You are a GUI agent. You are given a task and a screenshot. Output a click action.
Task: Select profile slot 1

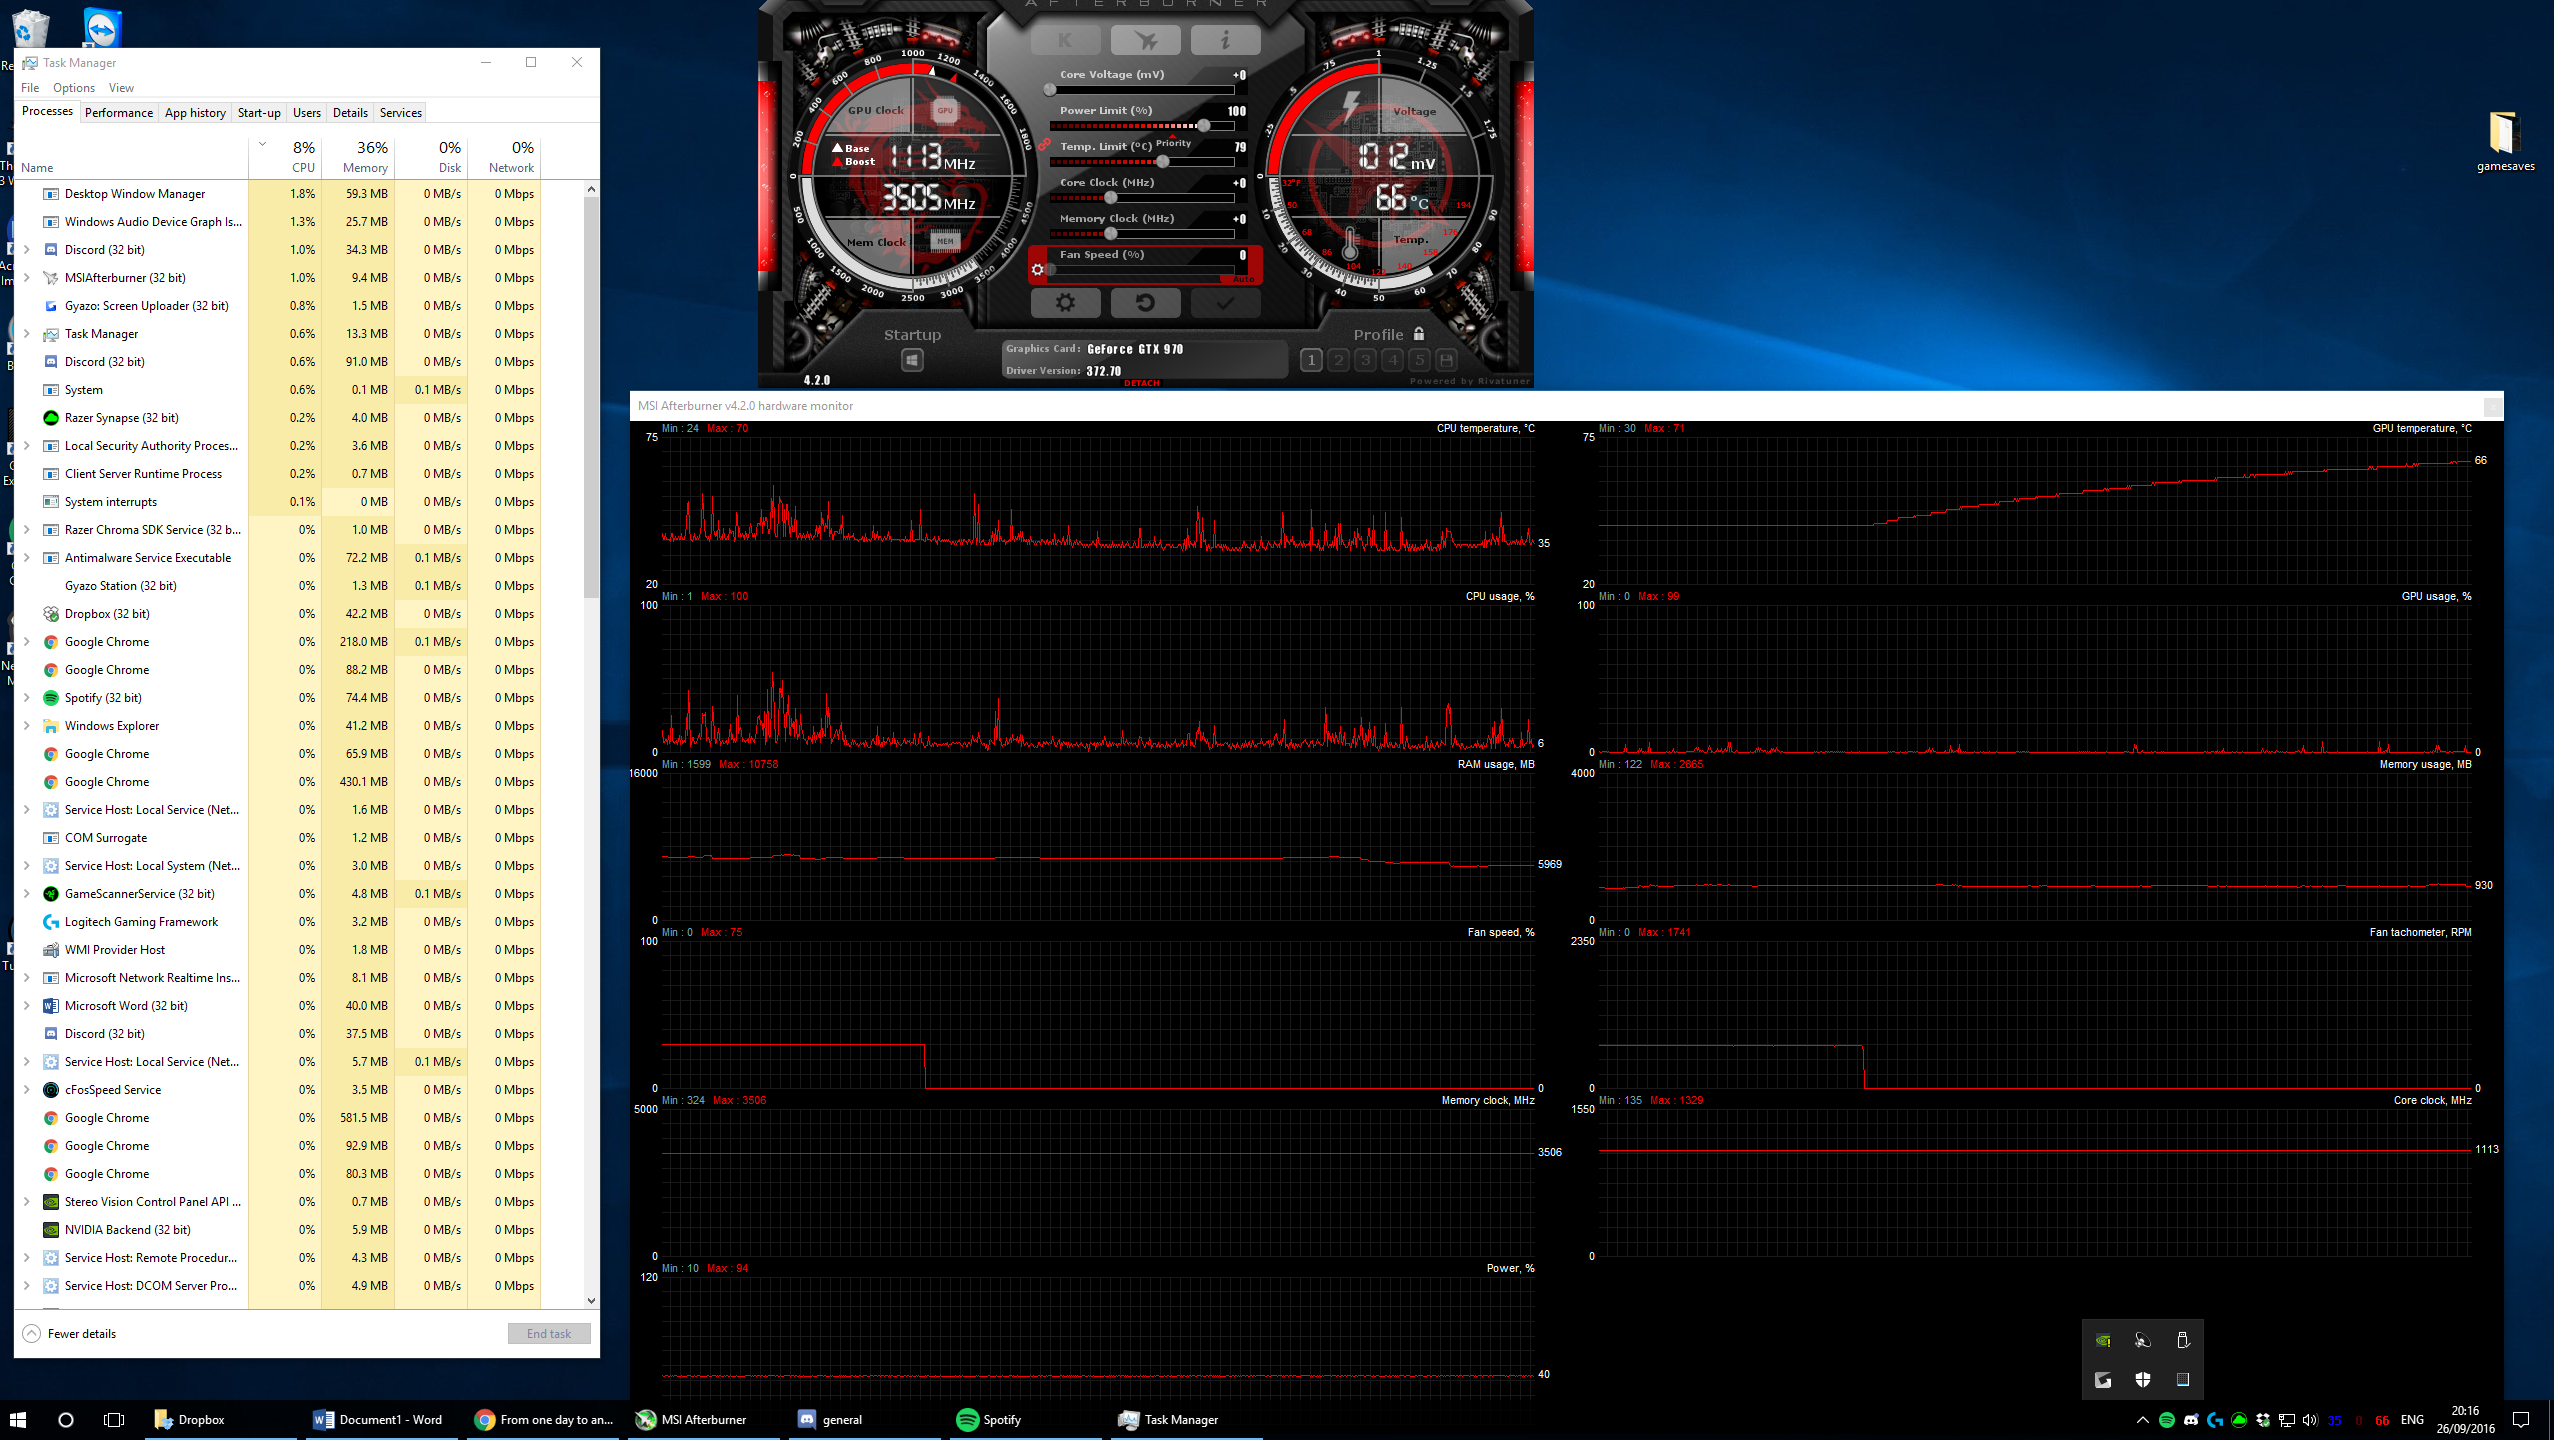tap(1311, 360)
